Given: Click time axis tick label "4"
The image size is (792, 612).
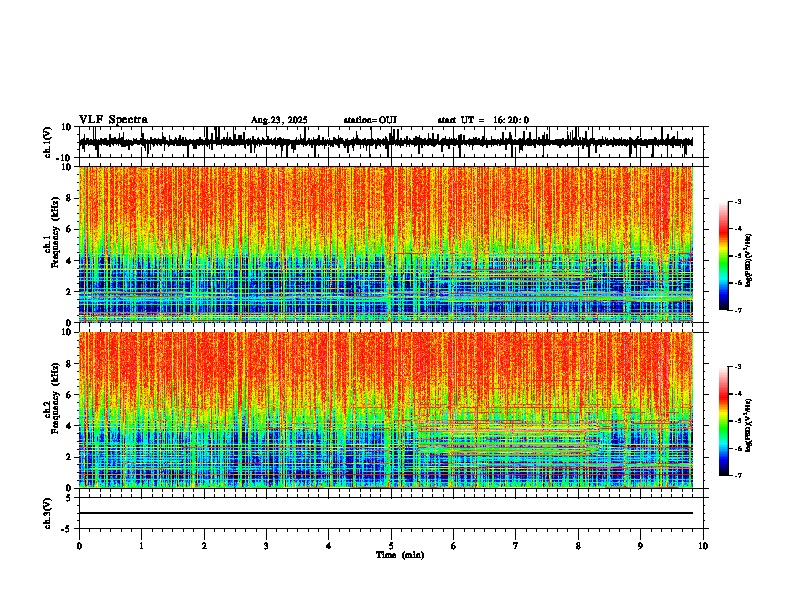Looking at the screenshot, I should pyautogui.click(x=329, y=546).
